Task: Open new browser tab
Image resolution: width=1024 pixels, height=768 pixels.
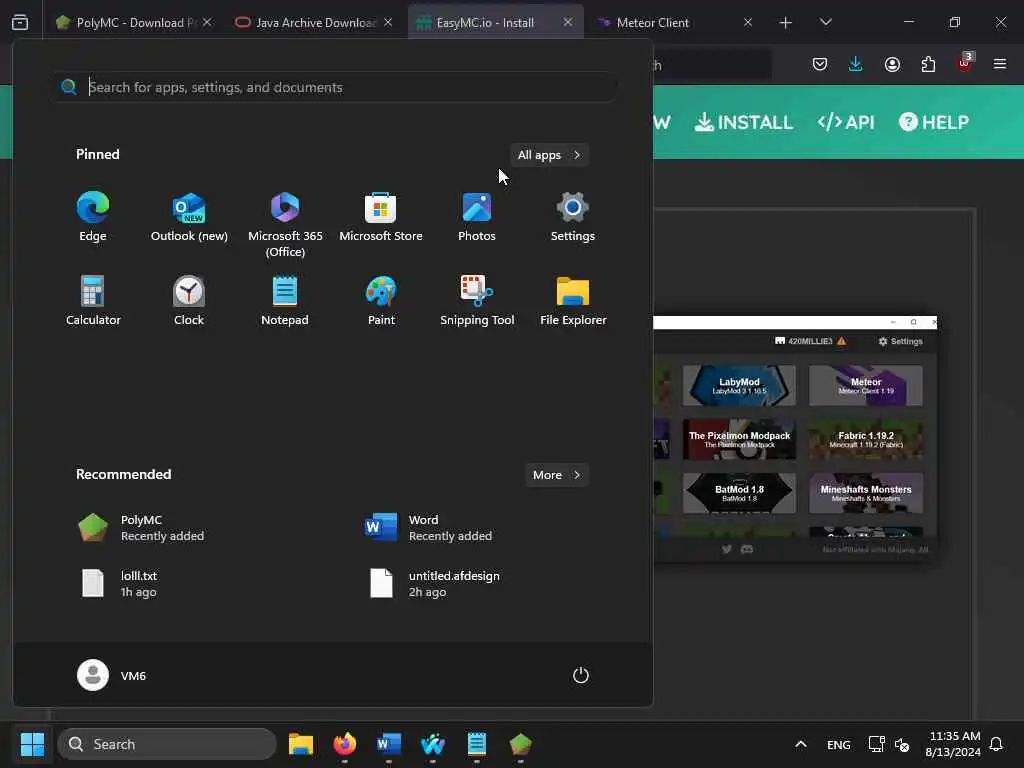Action: point(786,23)
